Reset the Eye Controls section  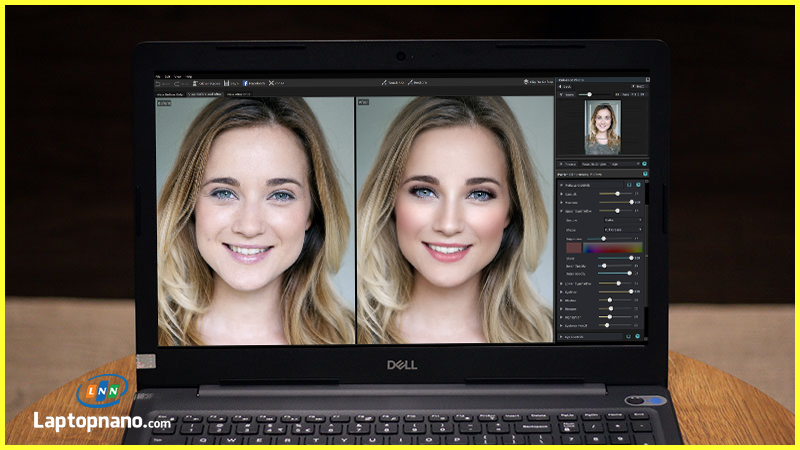[629, 337]
